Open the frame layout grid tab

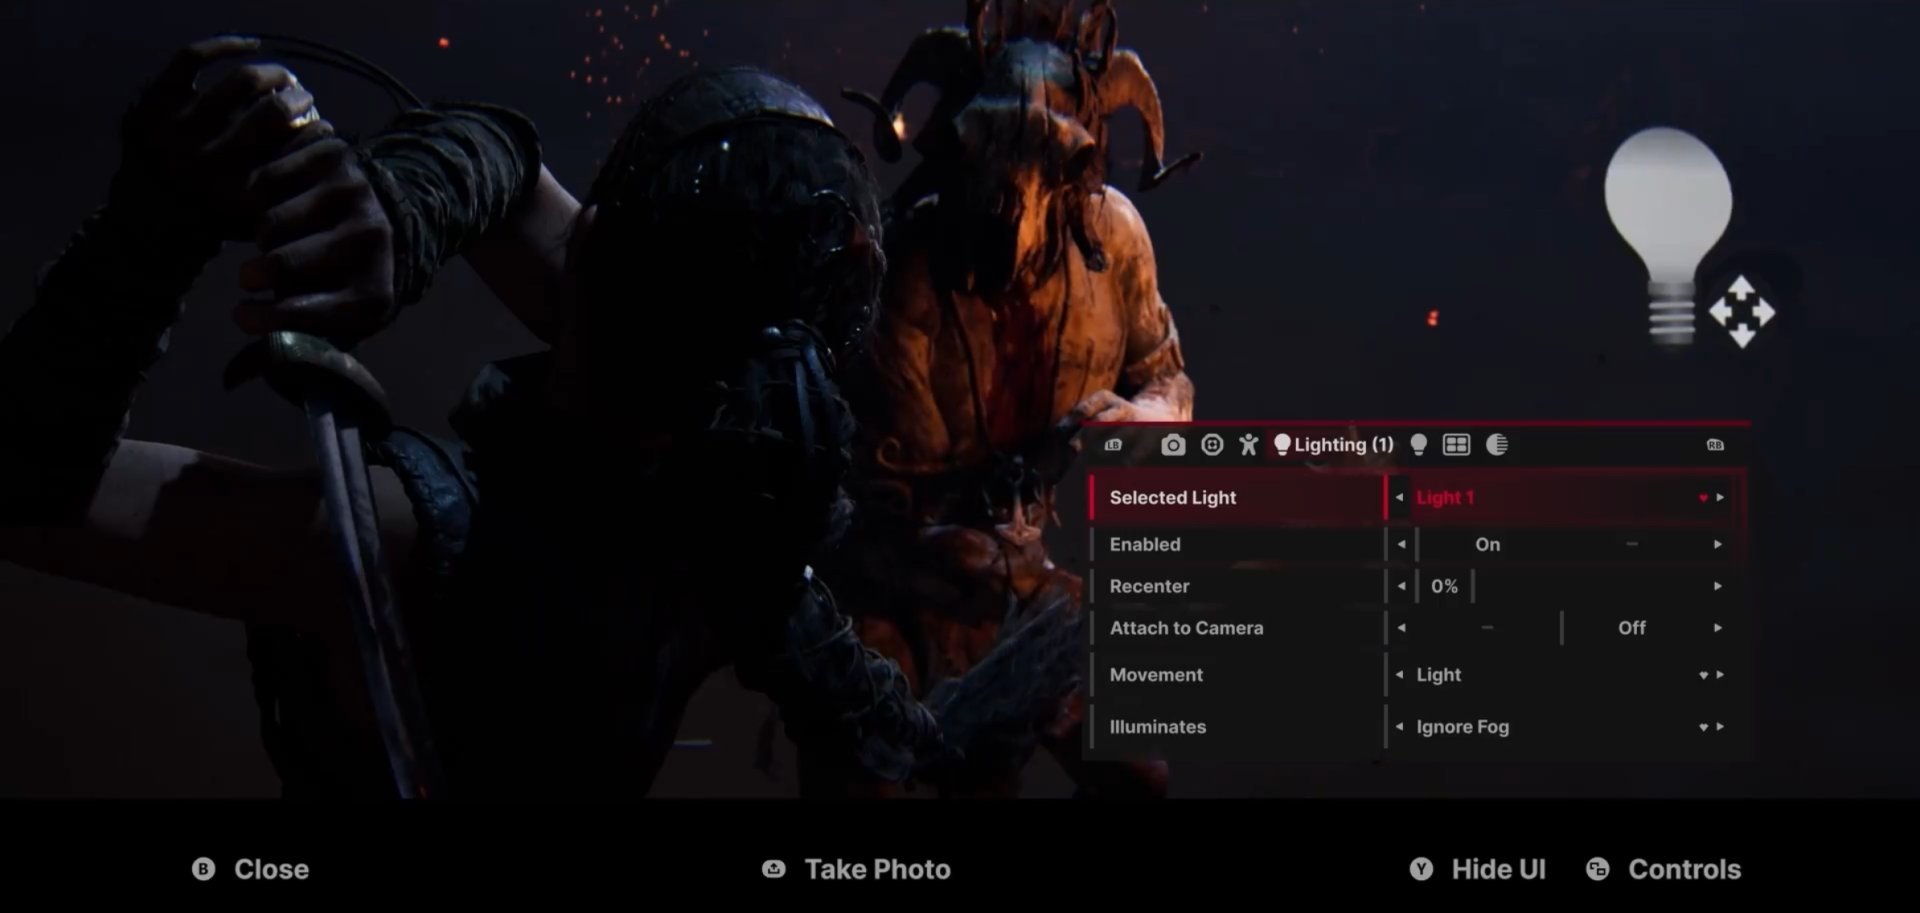click(1456, 445)
